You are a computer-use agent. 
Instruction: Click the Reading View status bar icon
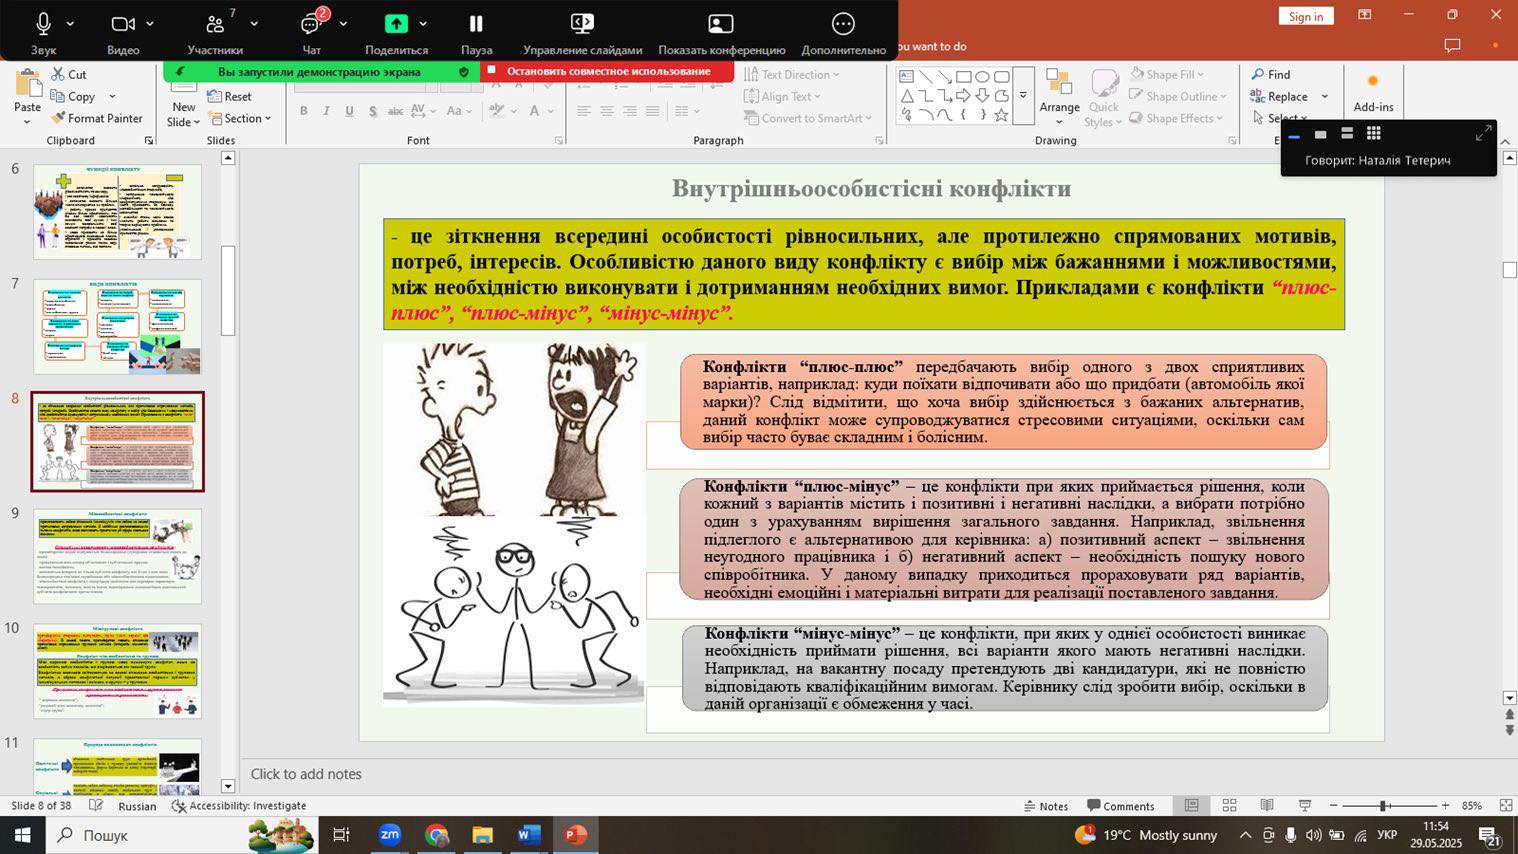pyautogui.click(x=1267, y=805)
